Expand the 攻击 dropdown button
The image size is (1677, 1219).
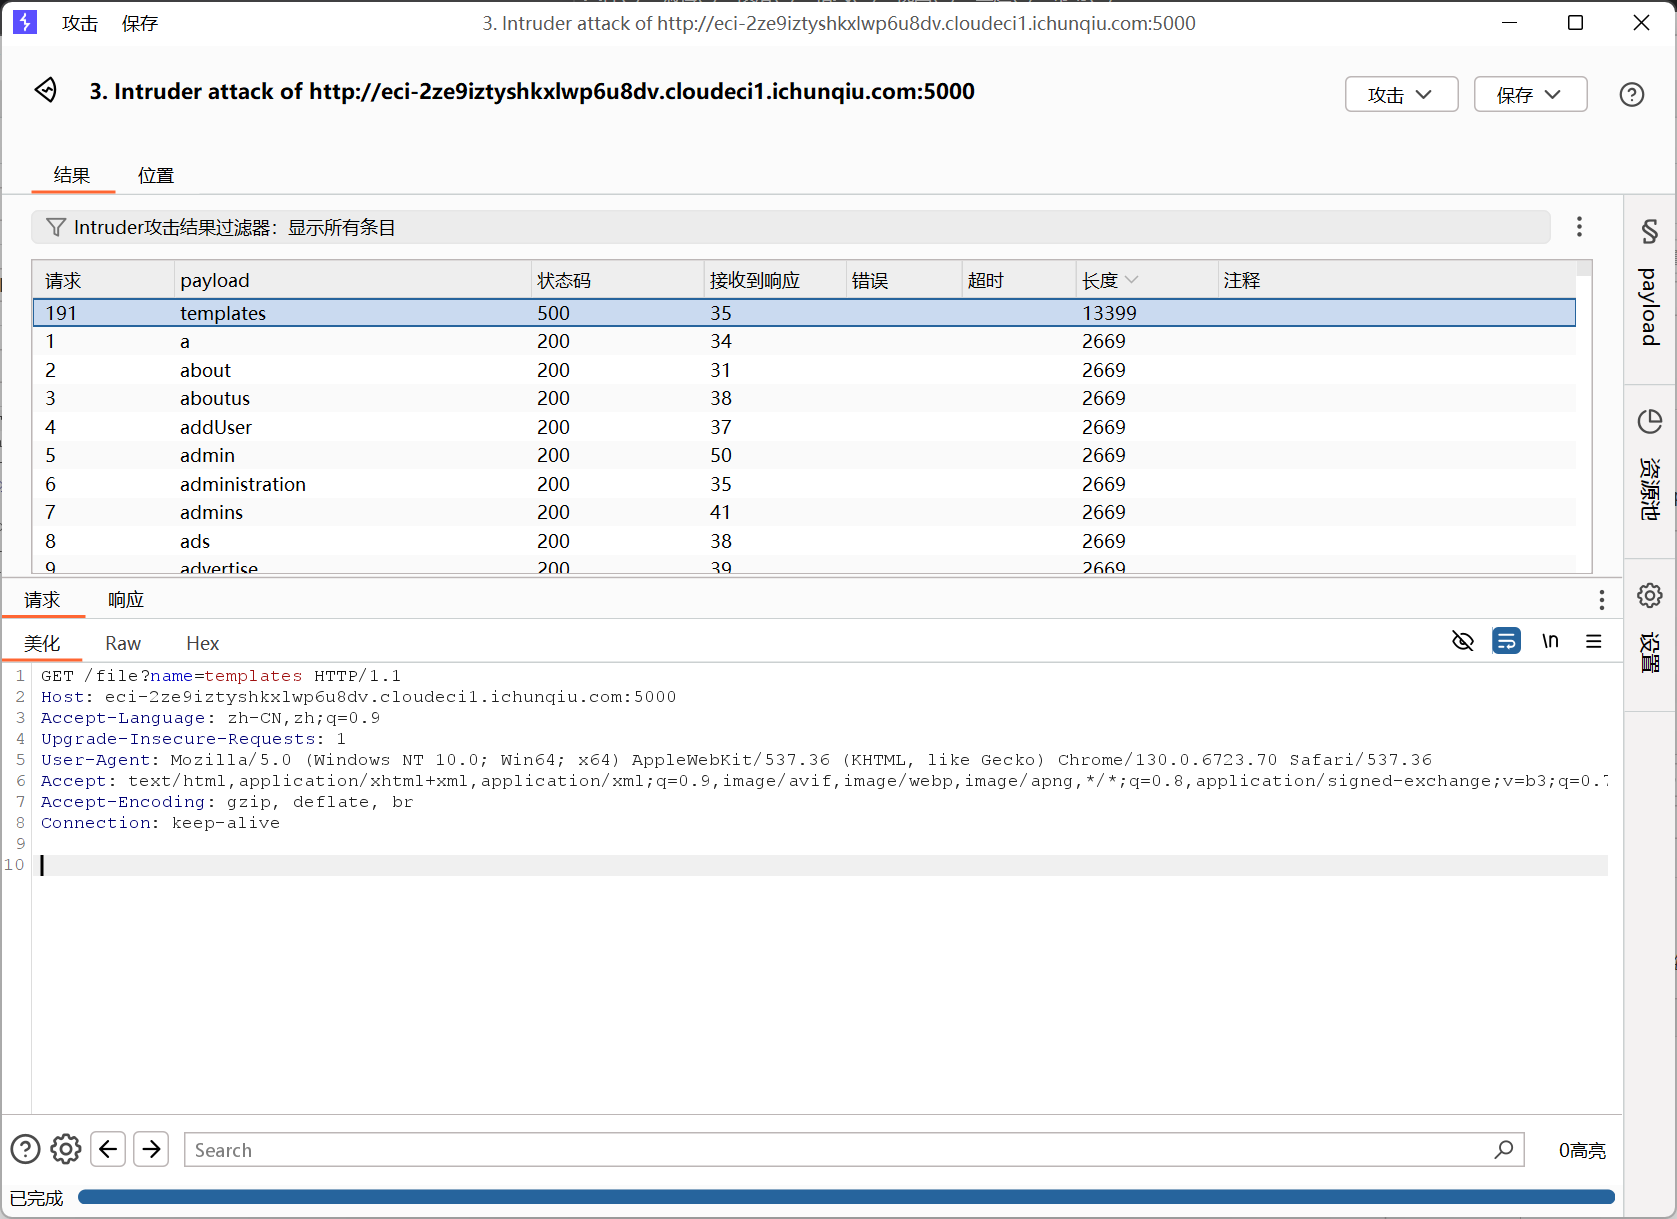(1401, 94)
